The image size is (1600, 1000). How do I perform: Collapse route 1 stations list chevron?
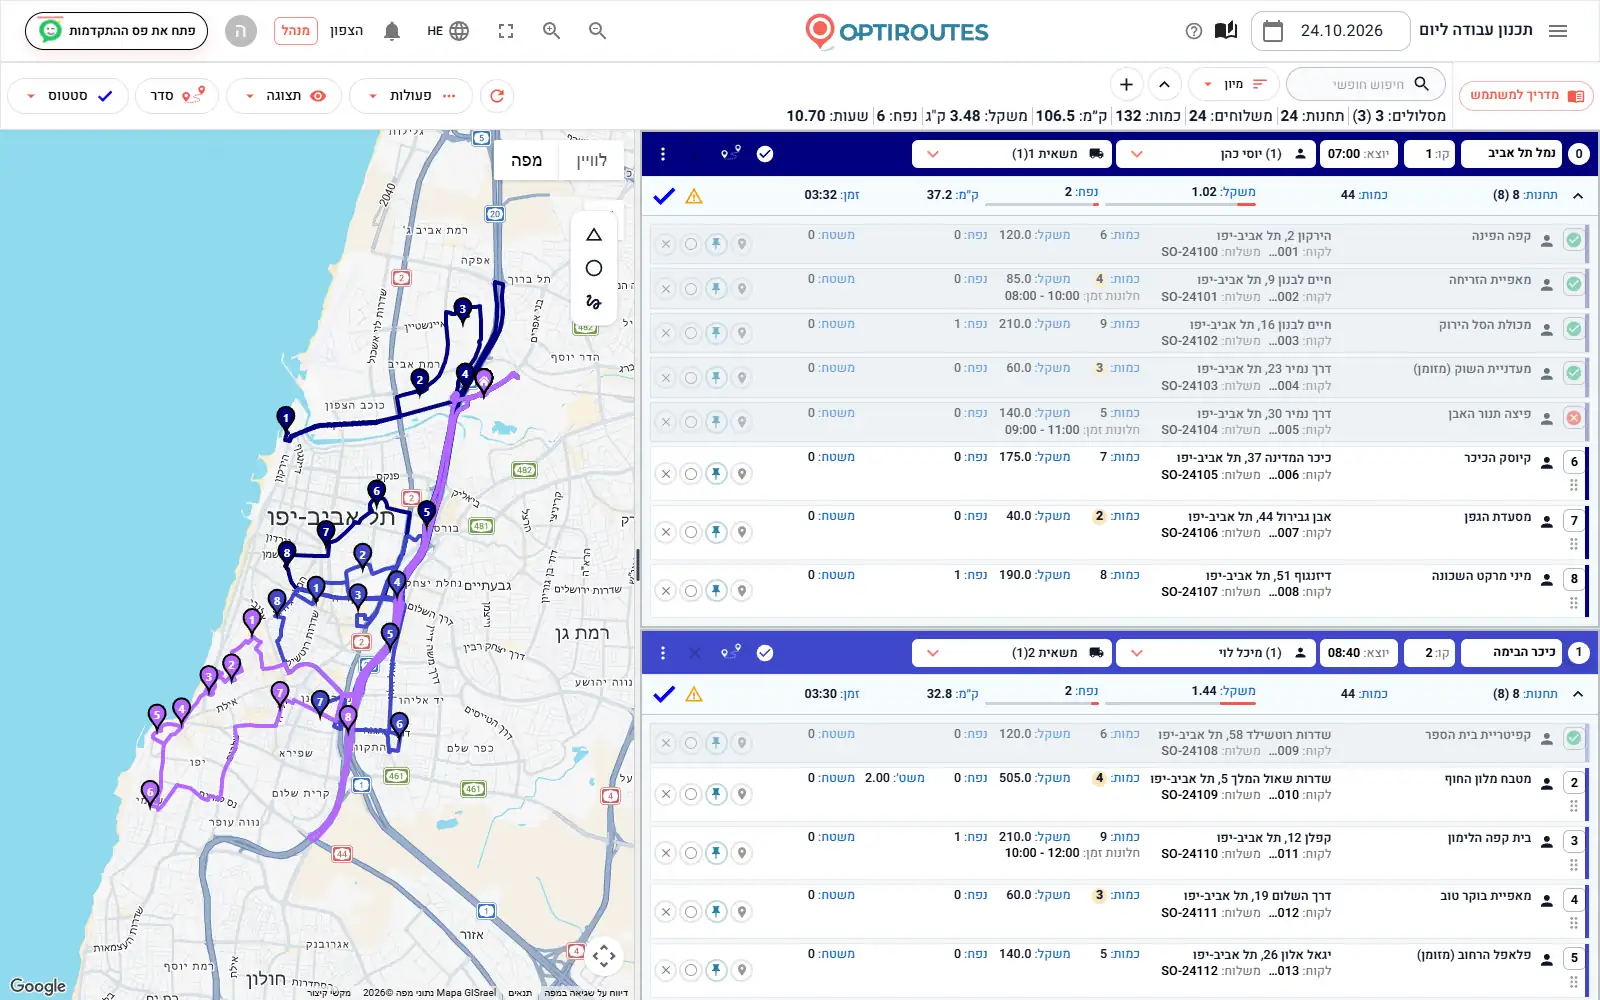click(x=1578, y=694)
